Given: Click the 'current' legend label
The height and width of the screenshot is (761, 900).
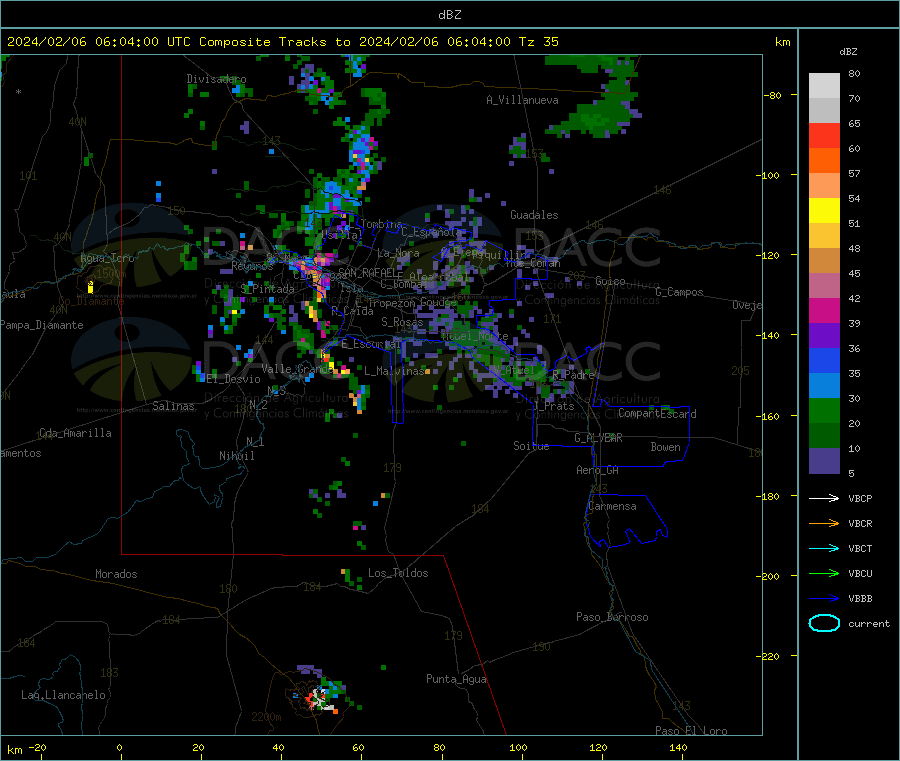Looking at the screenshot, I should point(868,623).
